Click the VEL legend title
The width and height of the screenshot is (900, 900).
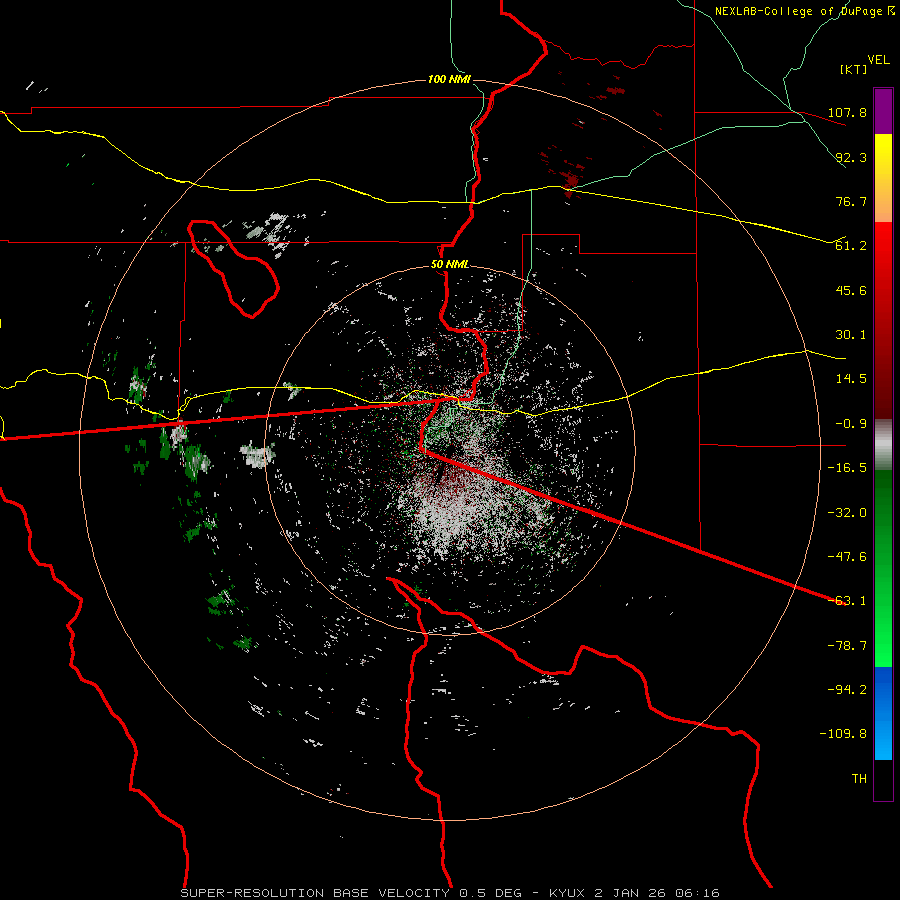click(879, 60)
